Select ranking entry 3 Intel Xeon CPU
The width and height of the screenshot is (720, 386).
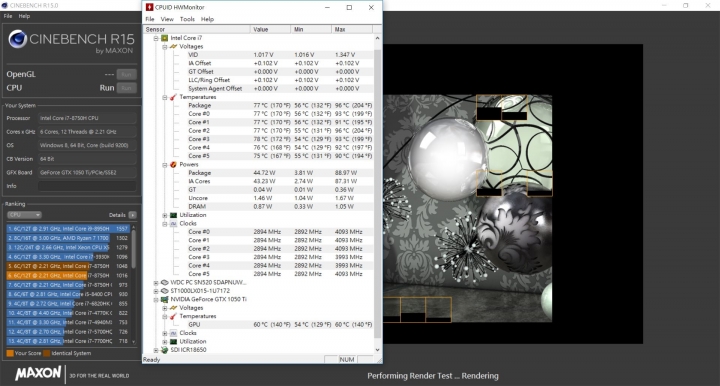(68, 247)
